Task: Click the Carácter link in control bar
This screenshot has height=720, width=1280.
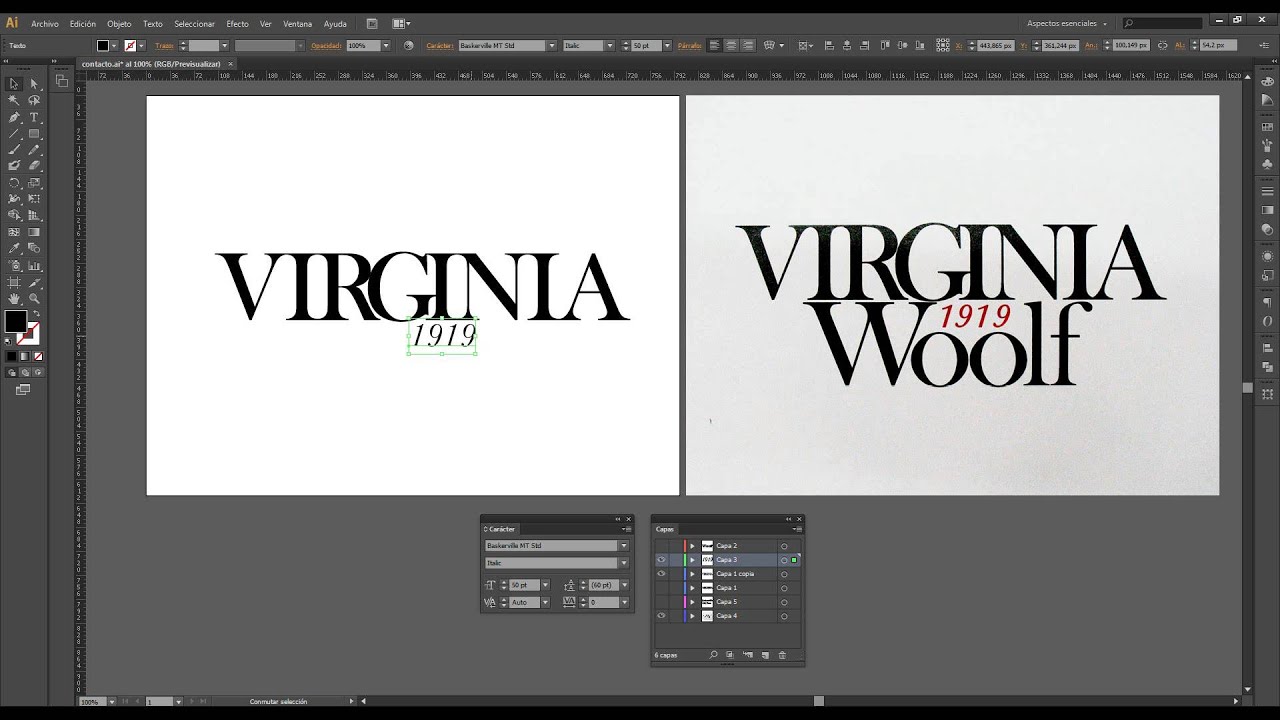Action: tap(440, 46)
